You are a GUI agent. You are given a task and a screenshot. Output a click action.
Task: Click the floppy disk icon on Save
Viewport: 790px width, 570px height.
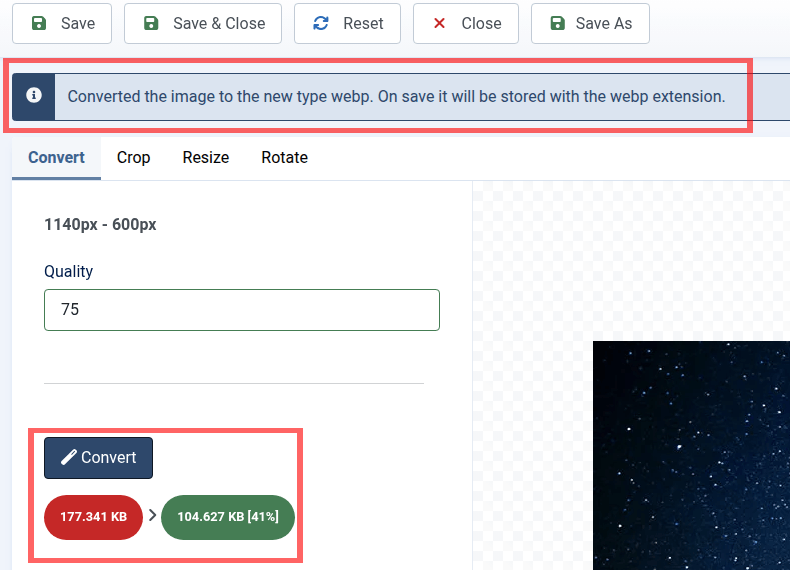pyautogui.click(x=37, y=24)
